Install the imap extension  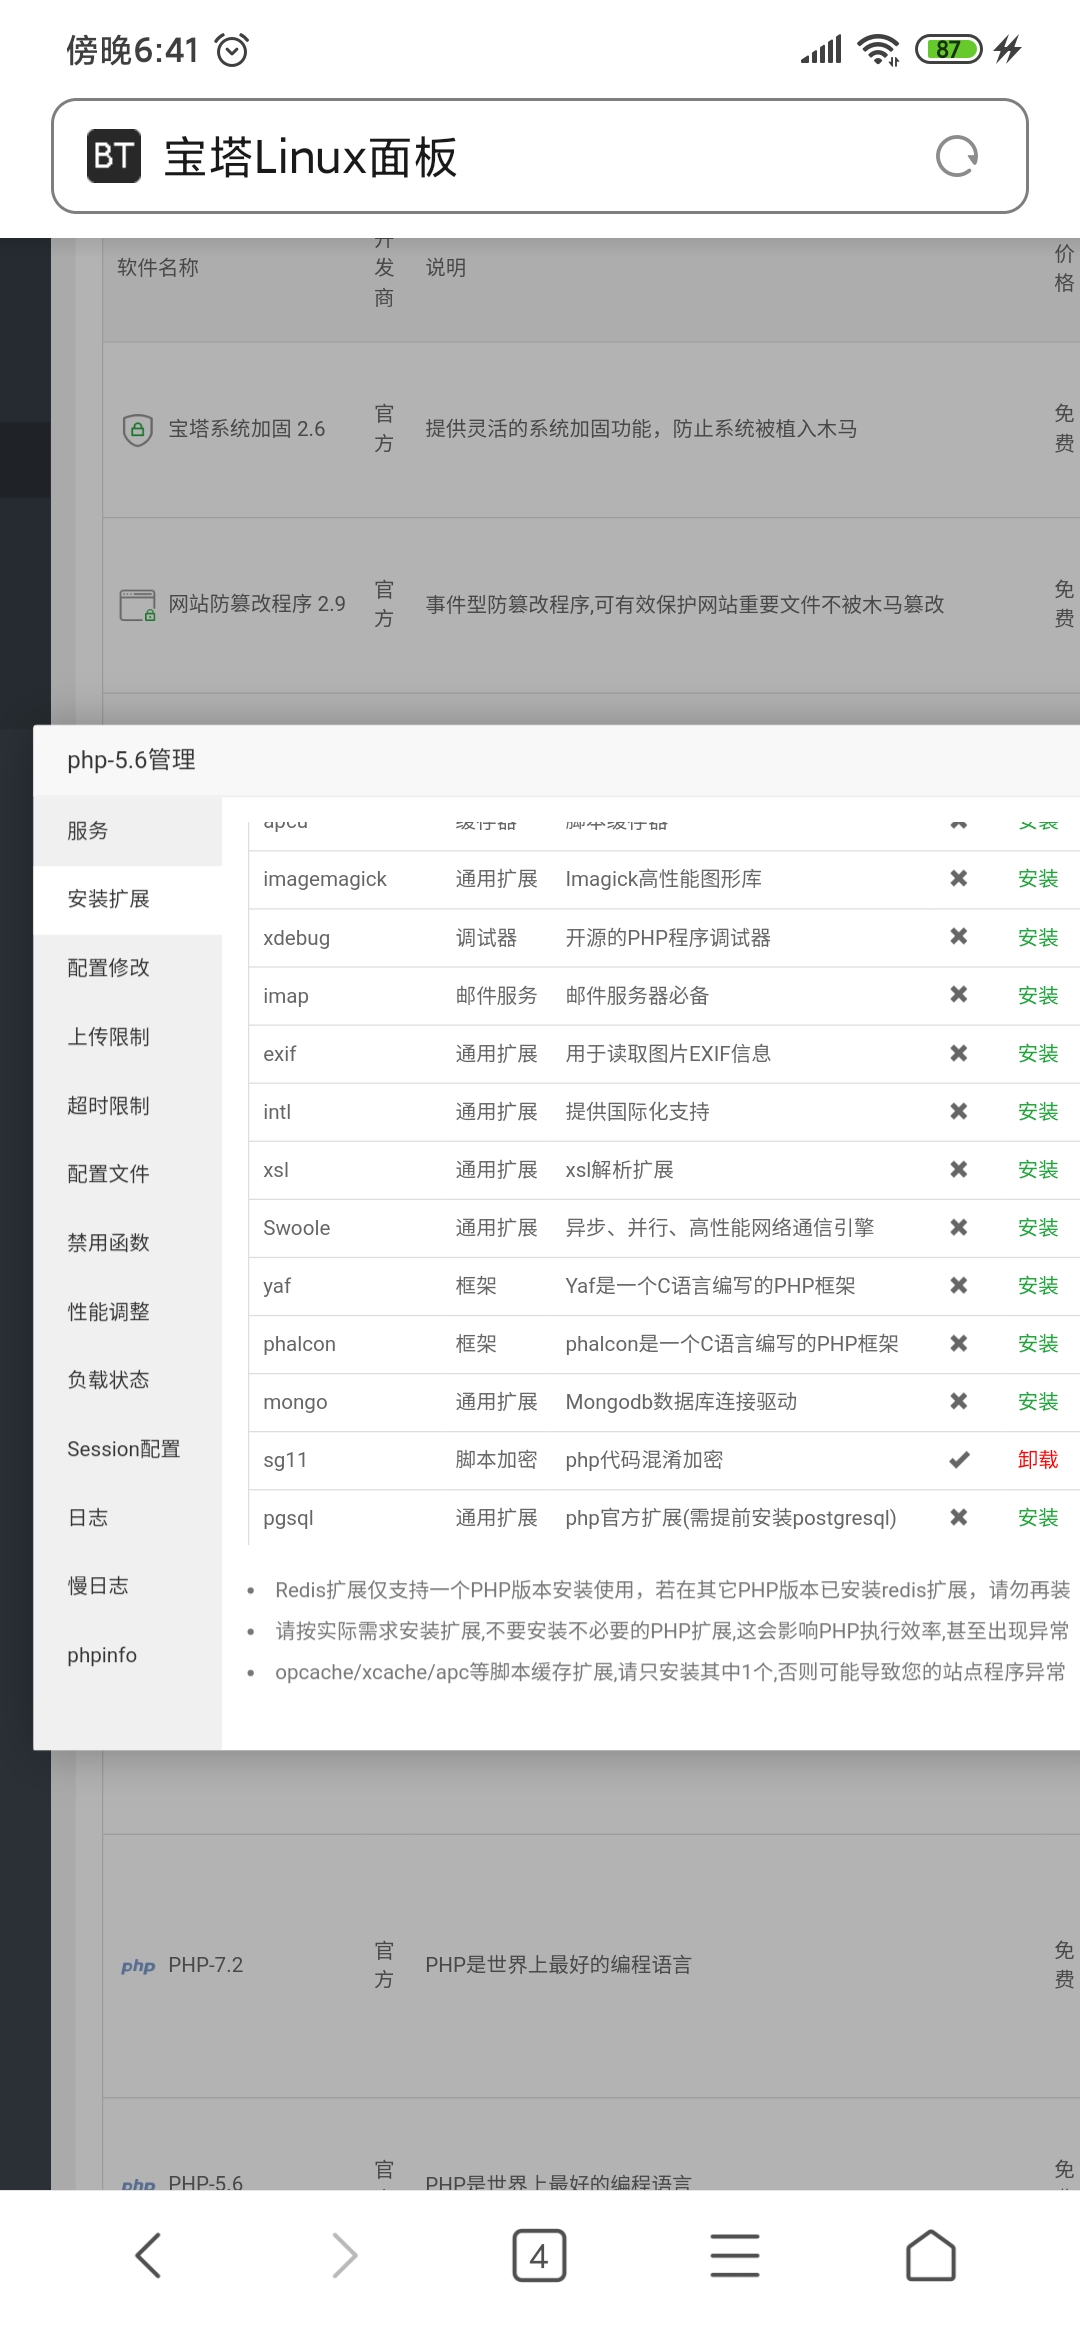click(1038, 995)
